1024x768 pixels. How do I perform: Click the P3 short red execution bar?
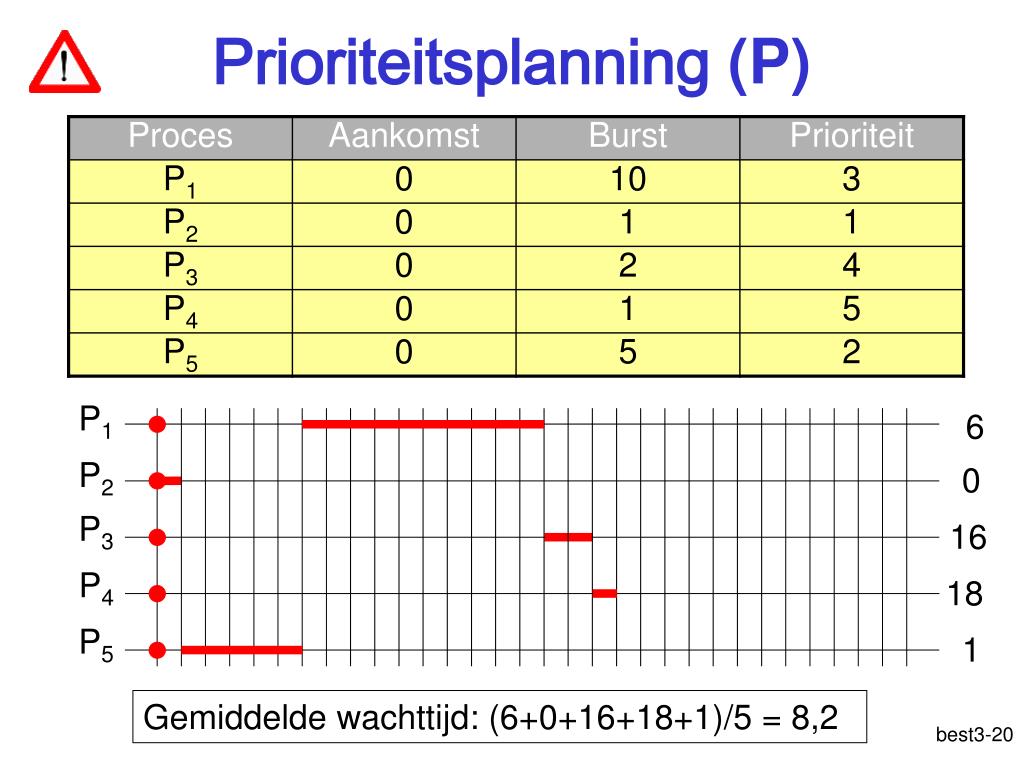click(x=568, y=537)
